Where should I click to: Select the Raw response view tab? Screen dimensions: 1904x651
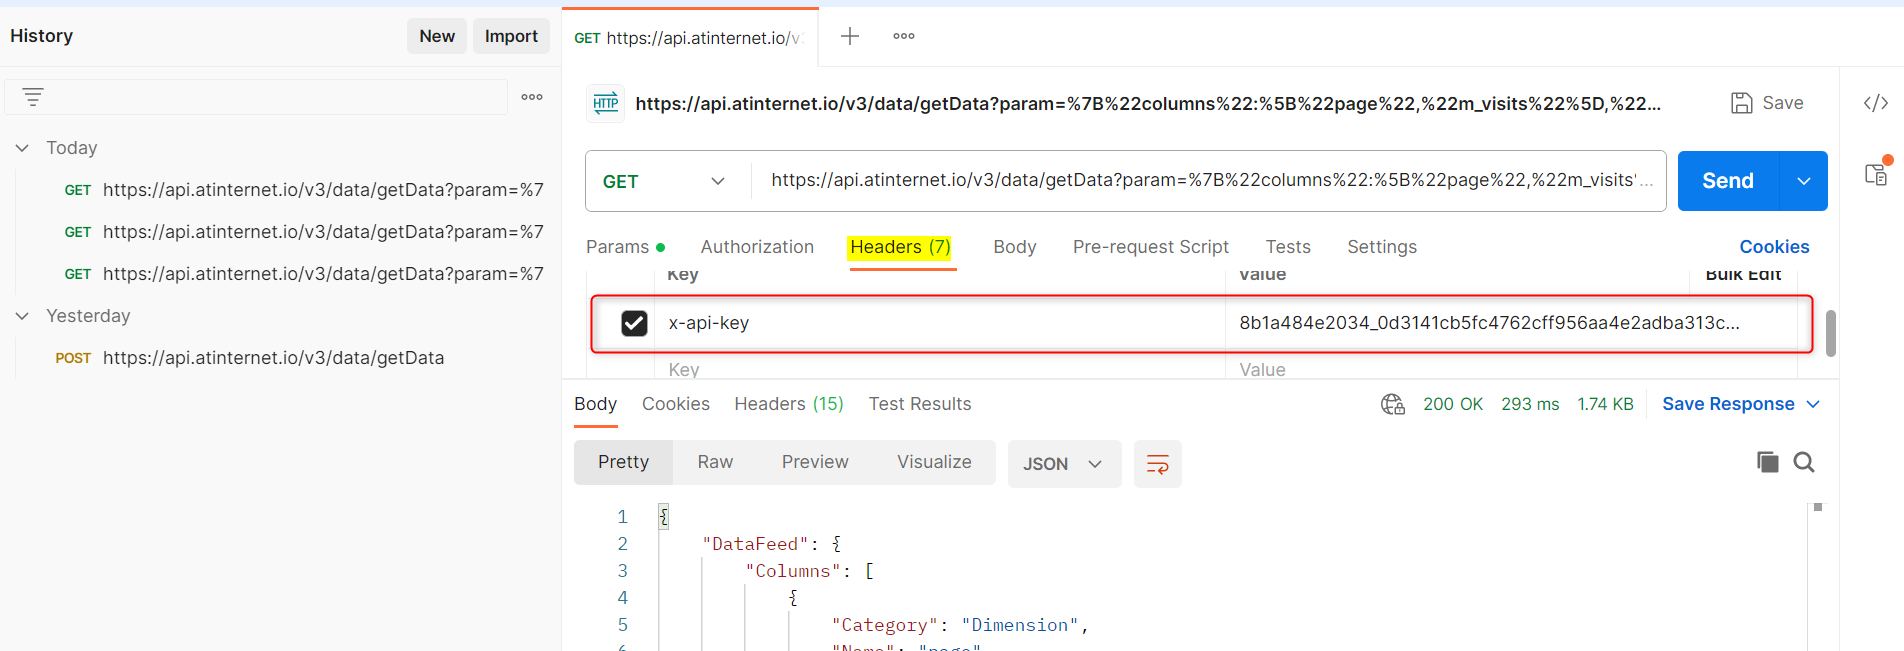click(x=715, y=462)
